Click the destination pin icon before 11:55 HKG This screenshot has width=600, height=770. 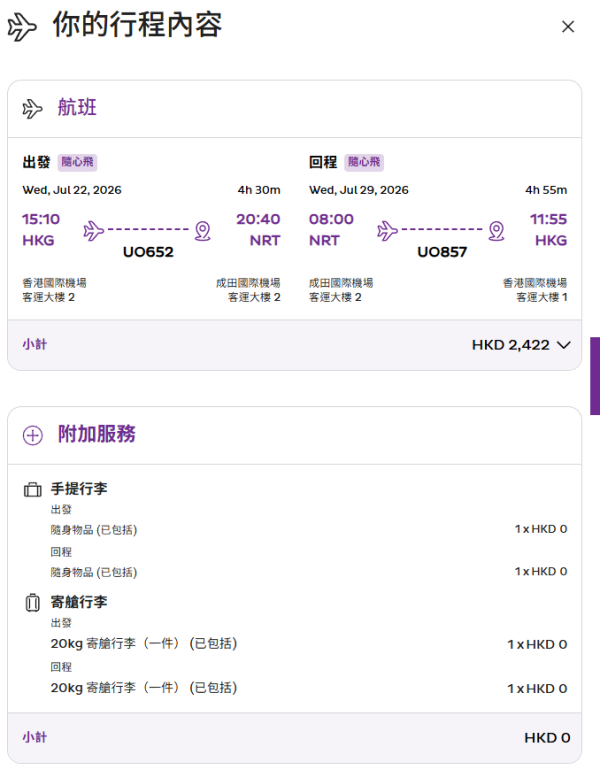tap(496, 231)
